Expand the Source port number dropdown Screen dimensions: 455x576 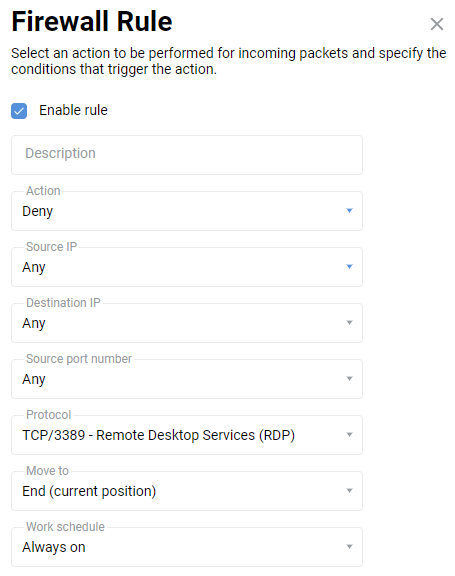[x=187, y=379]
